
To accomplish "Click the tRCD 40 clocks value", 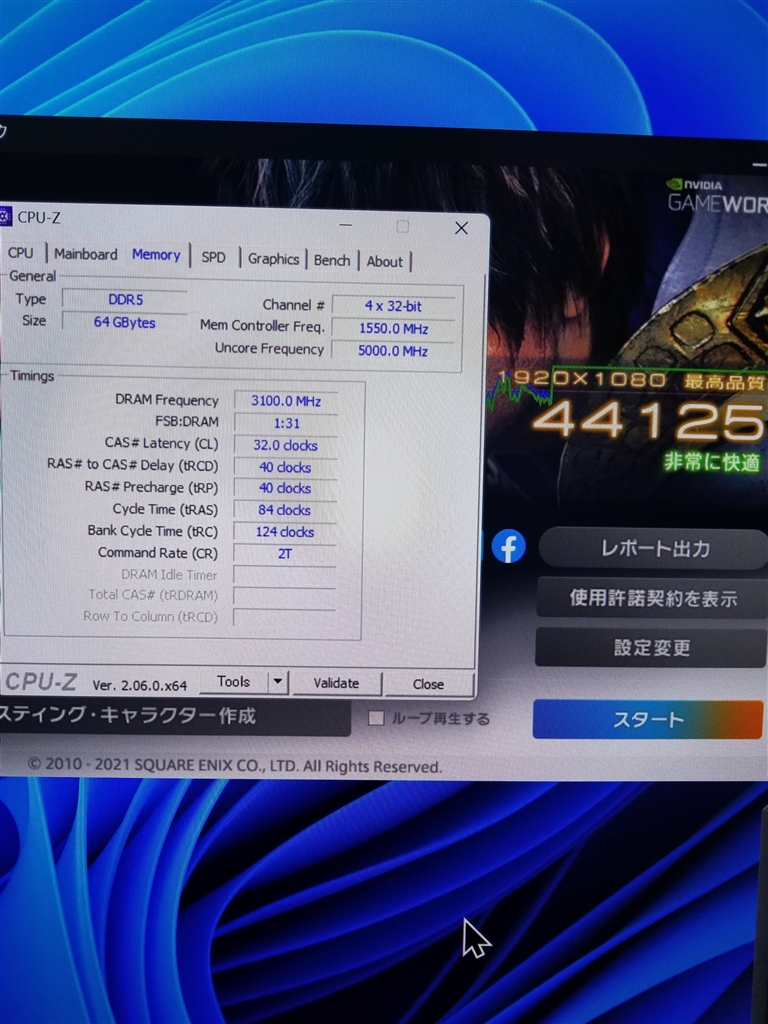I will coord(285,467).
